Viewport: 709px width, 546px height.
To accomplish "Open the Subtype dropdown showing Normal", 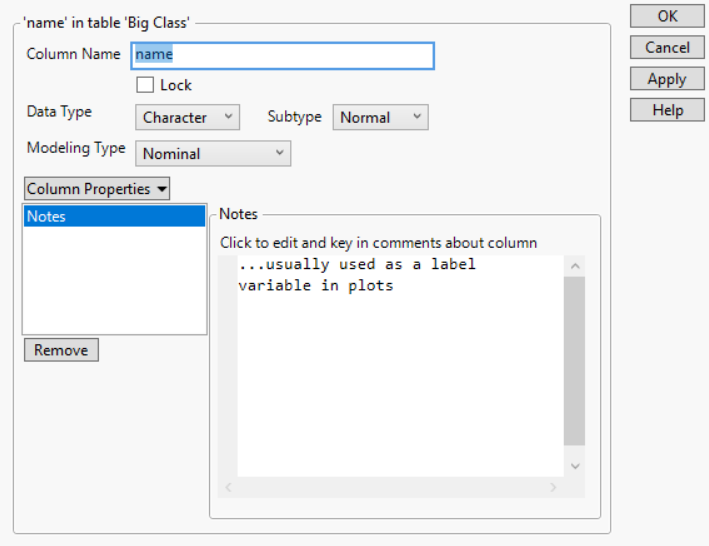I will click(380, 118).
